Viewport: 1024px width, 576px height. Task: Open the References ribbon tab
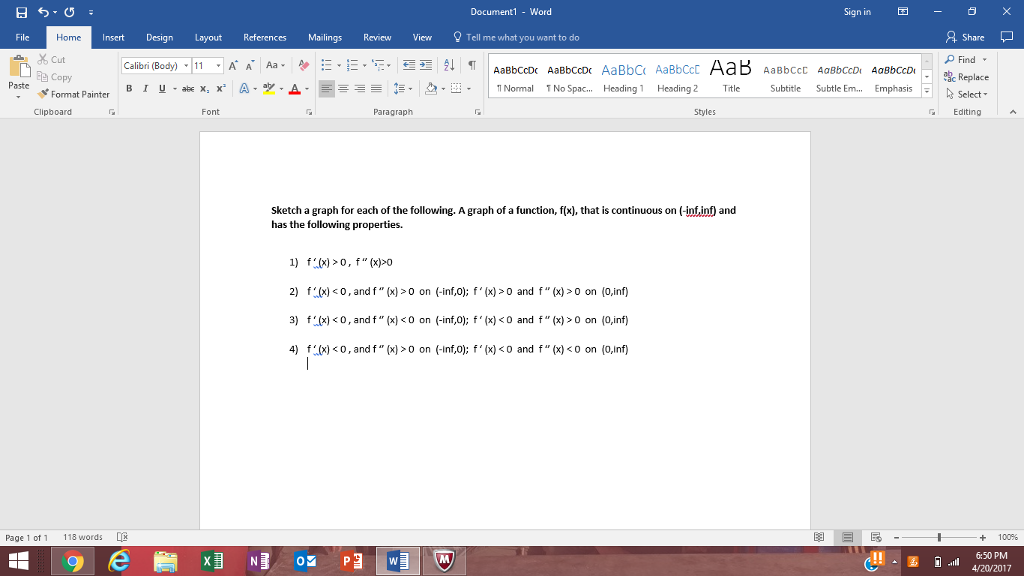click(x=264, y=37)
